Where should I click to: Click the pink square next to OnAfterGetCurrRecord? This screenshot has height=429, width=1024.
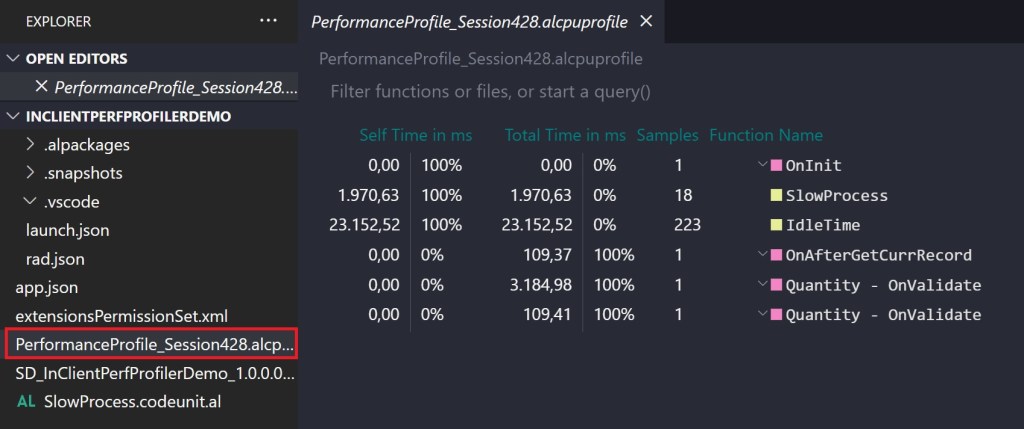coord(774,255)
